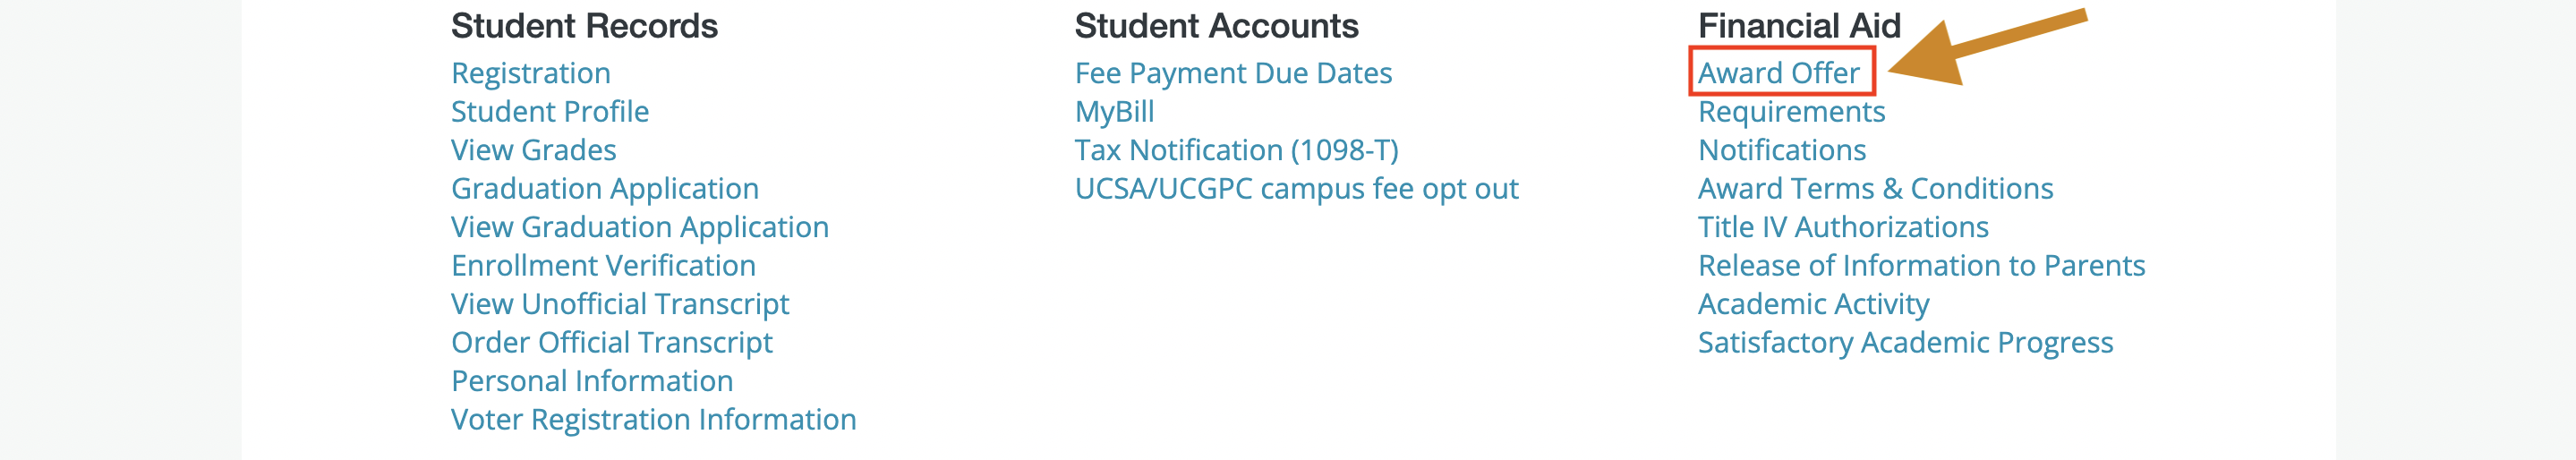Viewport: 2576px width, 460px height.
Task: Click the highlighted Award Offer link
Action: (x=1779, y=73)
